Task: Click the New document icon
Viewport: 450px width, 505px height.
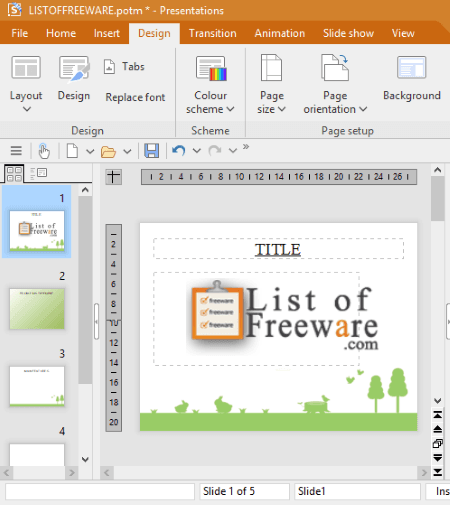Action: tap(72, 151)
